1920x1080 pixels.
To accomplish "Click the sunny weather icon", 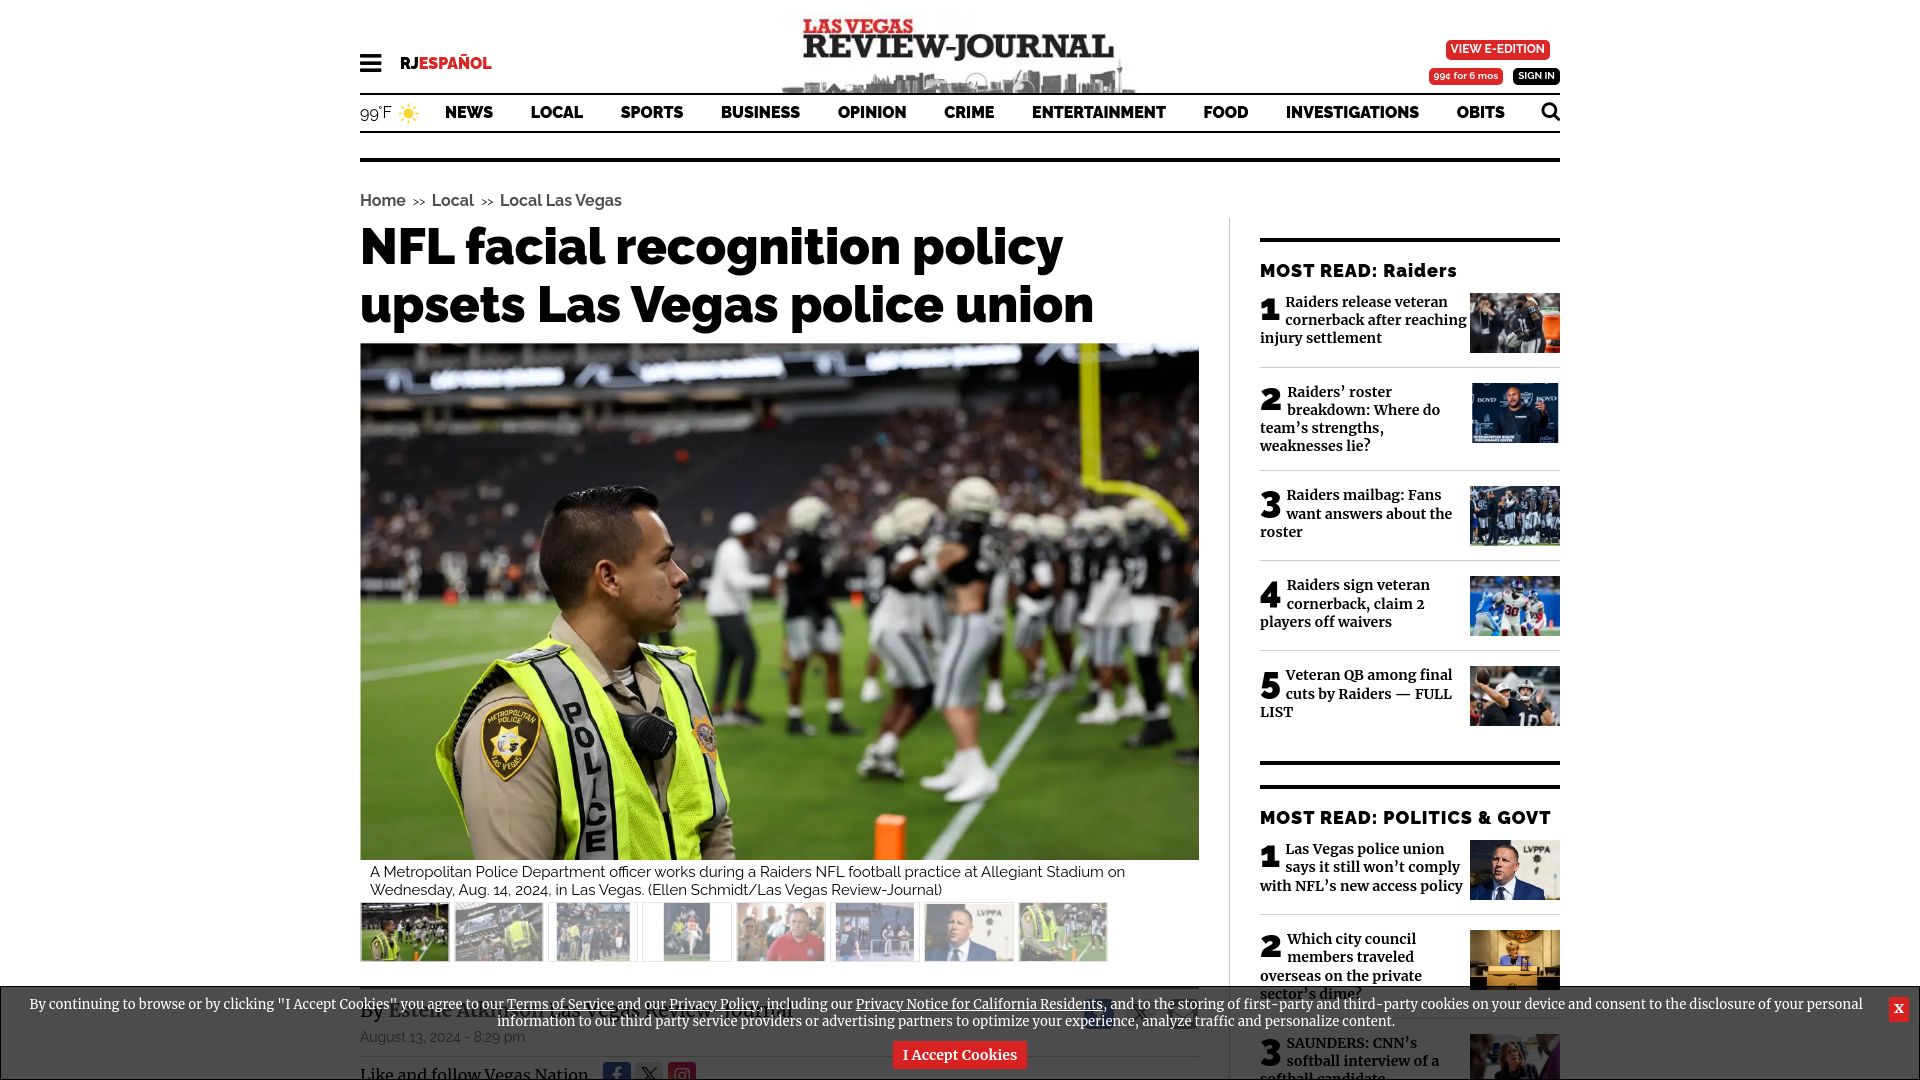I will click(x=408, y=113).
